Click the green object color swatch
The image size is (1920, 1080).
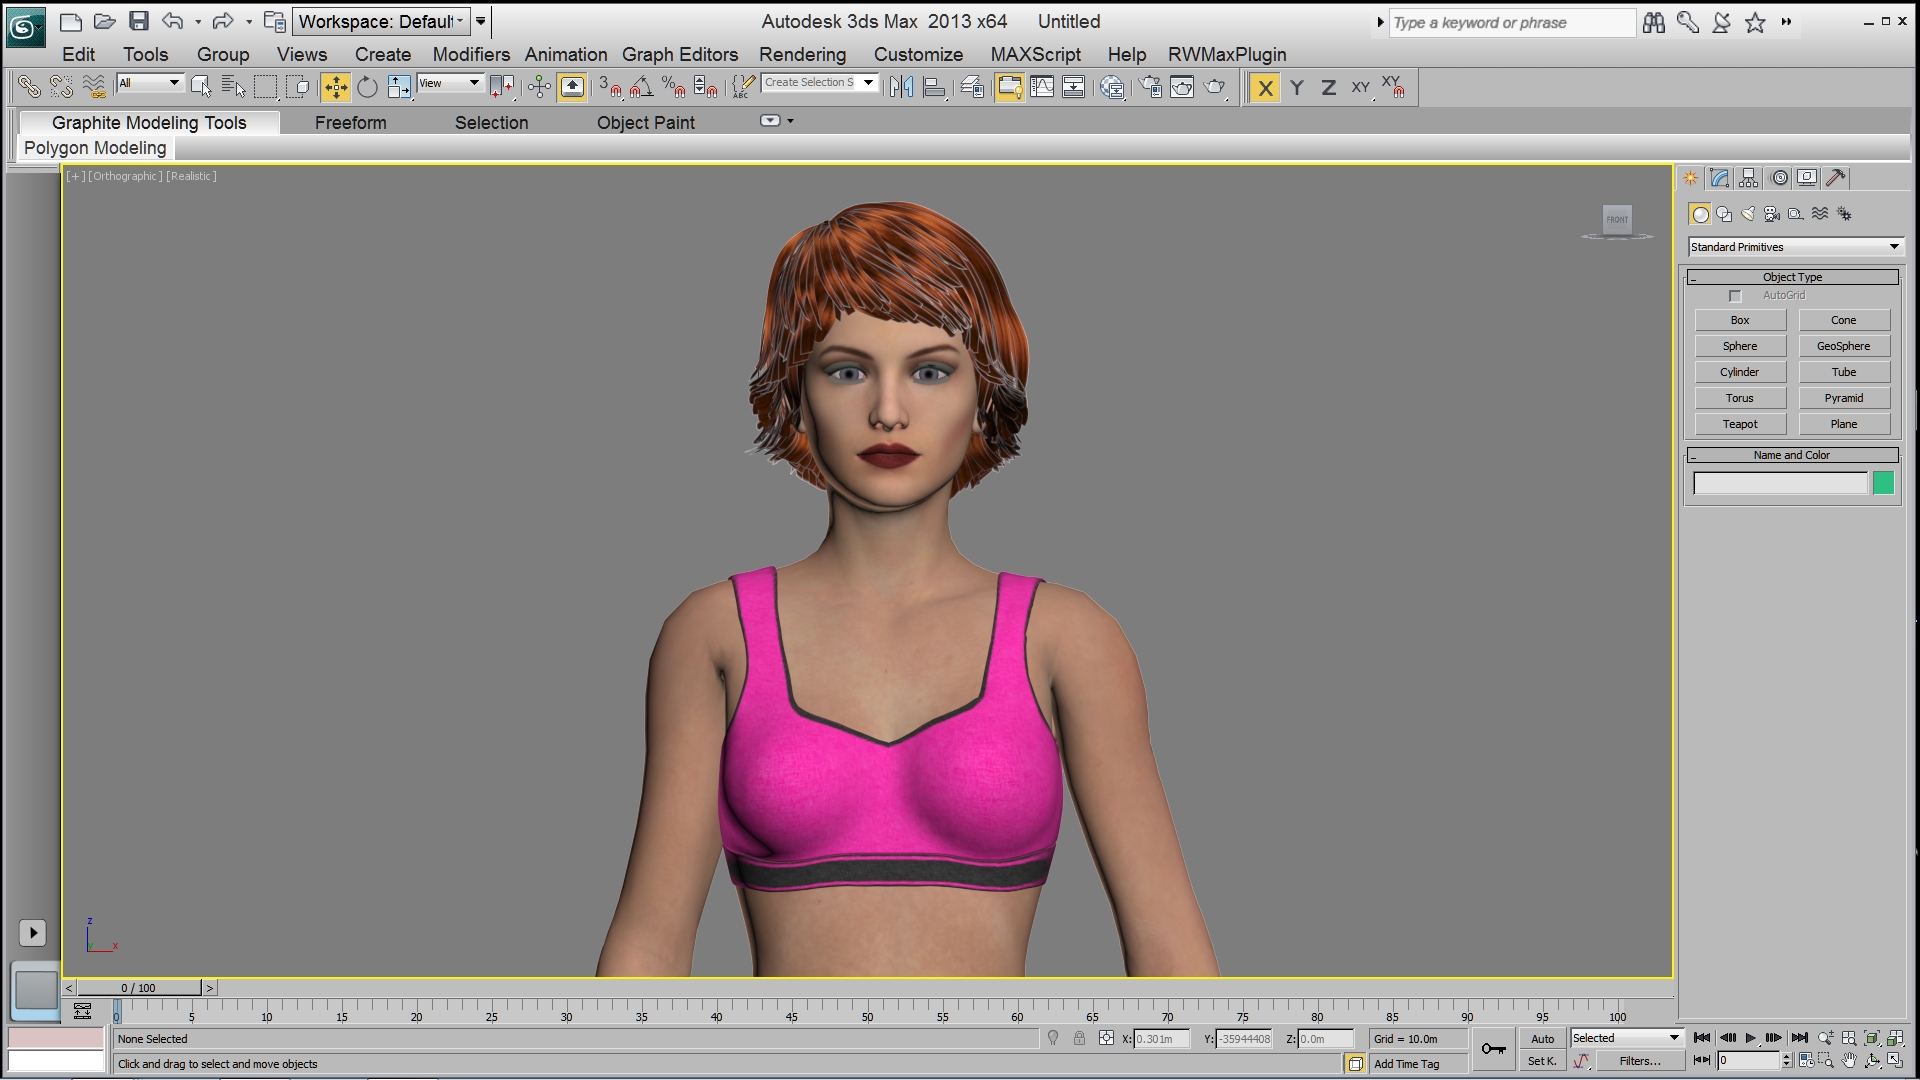(x=1883, y=484)
